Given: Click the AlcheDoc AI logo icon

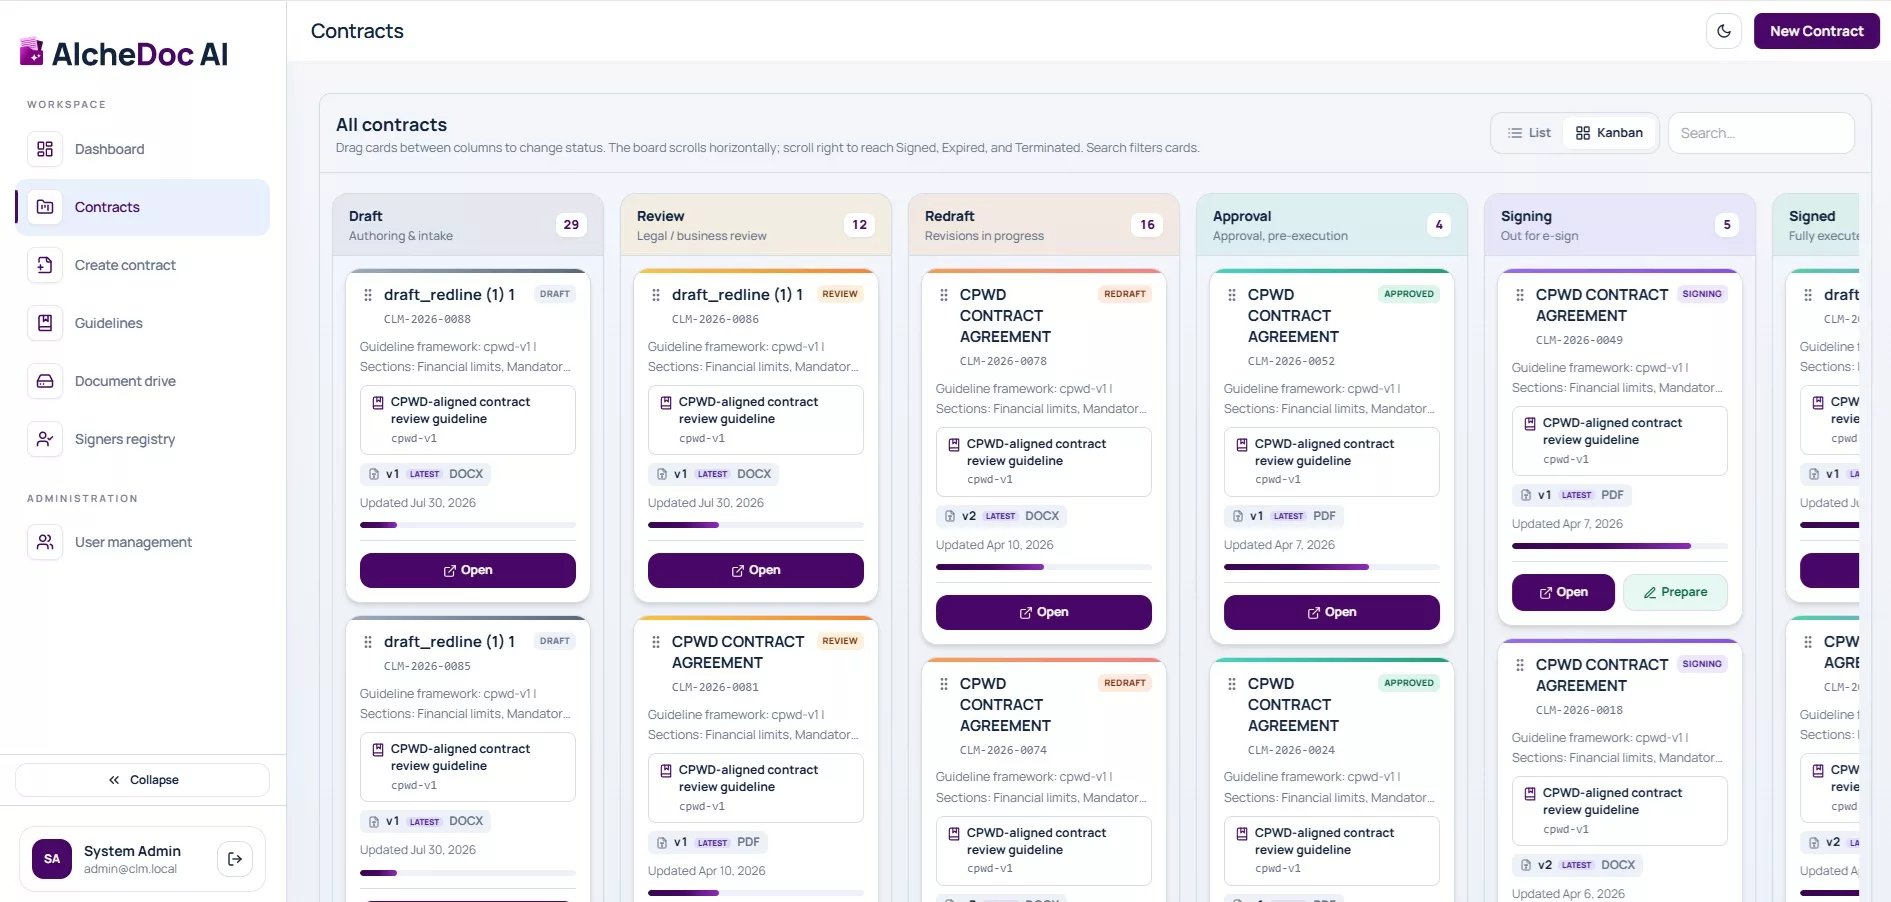Looking at the screenshot, I should coord(32,51).
